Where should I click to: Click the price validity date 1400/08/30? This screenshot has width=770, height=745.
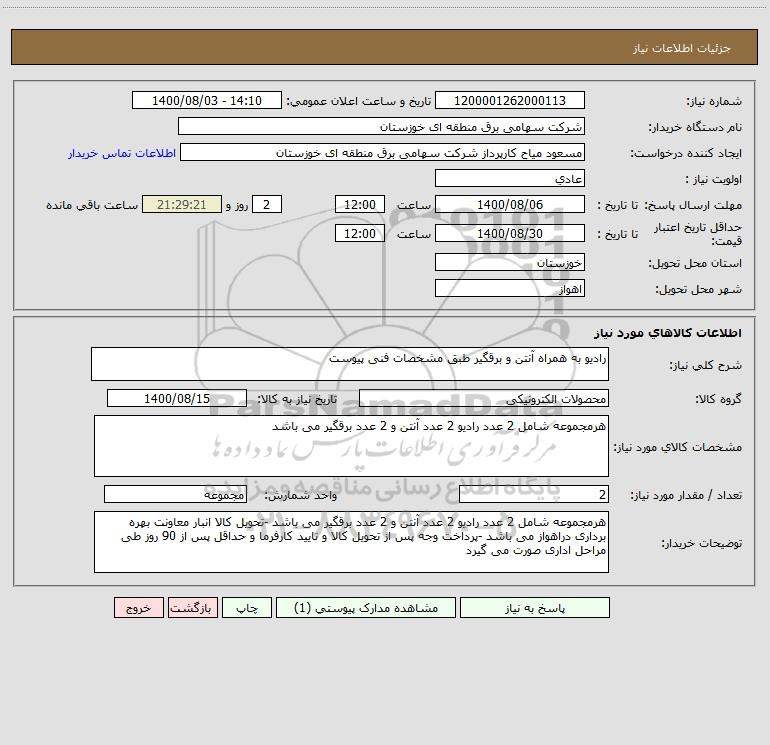(510, 233)
